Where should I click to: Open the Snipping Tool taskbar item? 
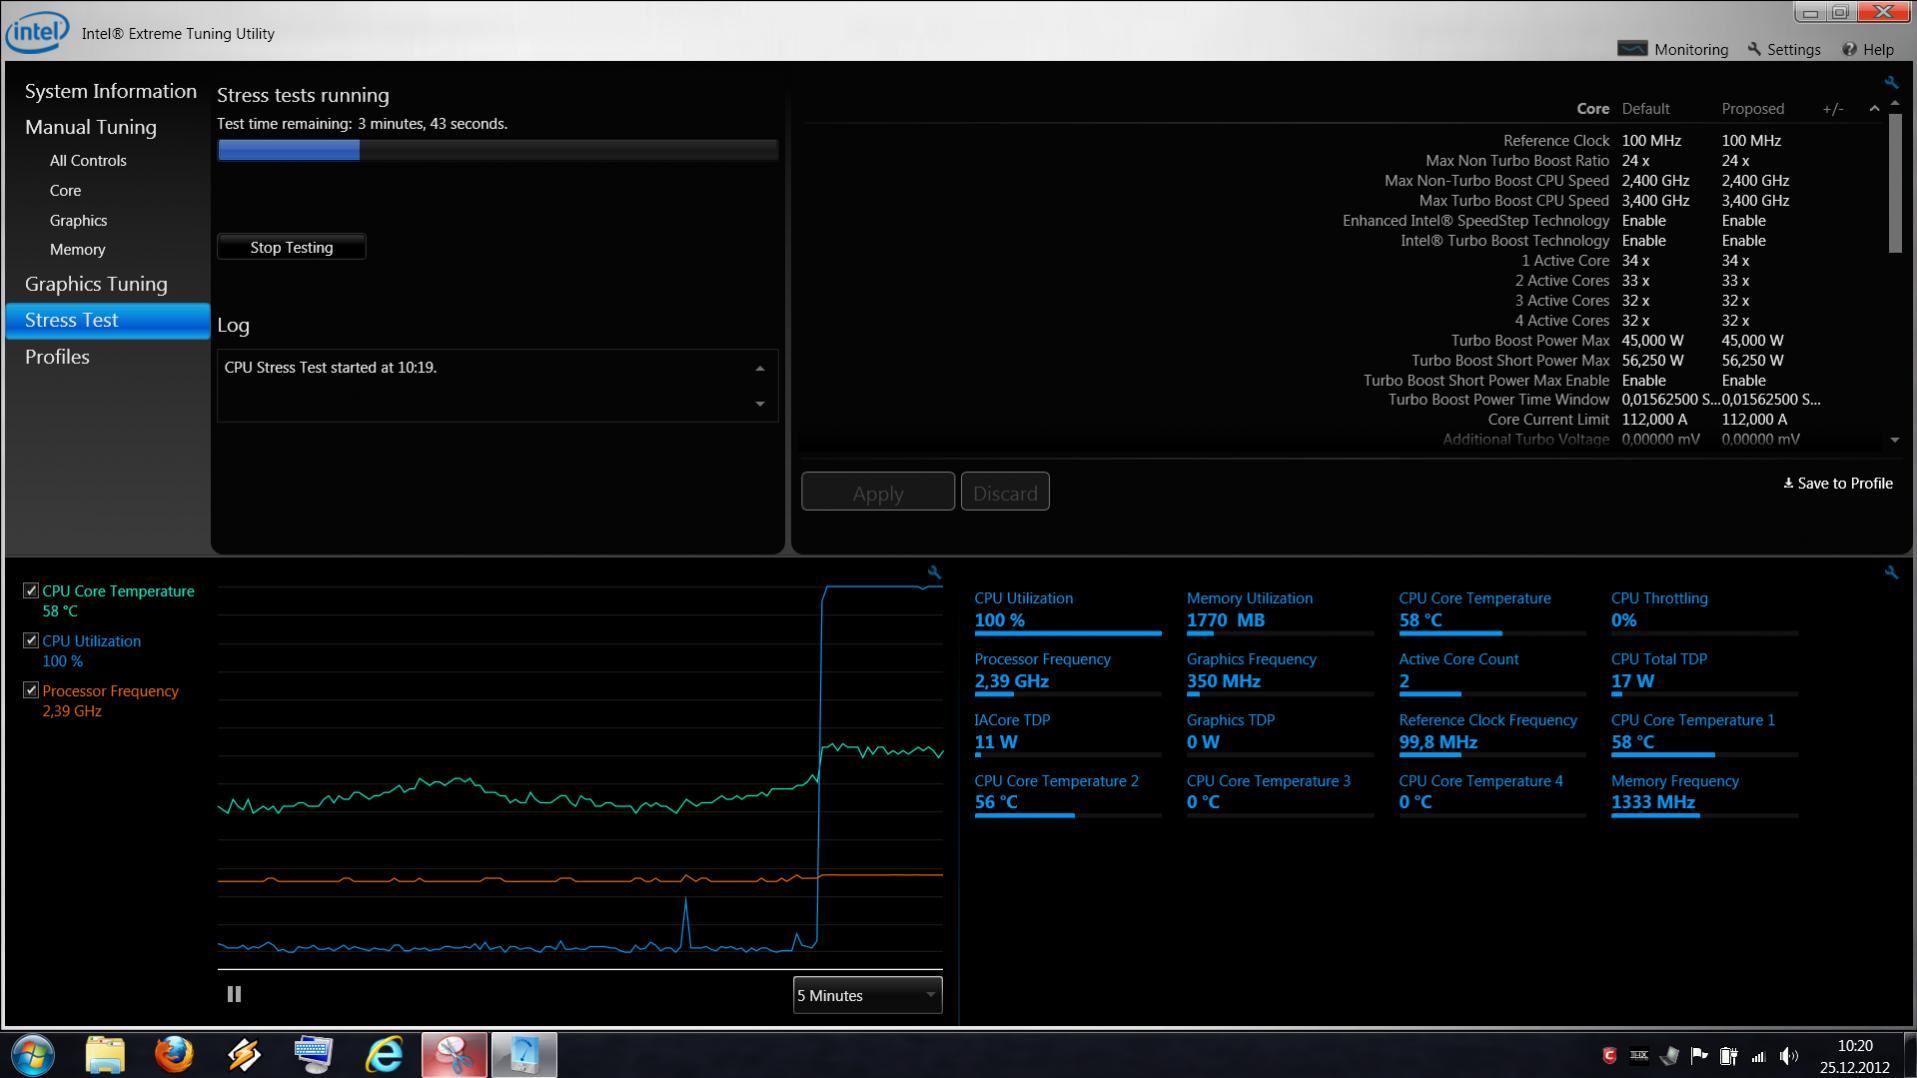coord(454,1055)
